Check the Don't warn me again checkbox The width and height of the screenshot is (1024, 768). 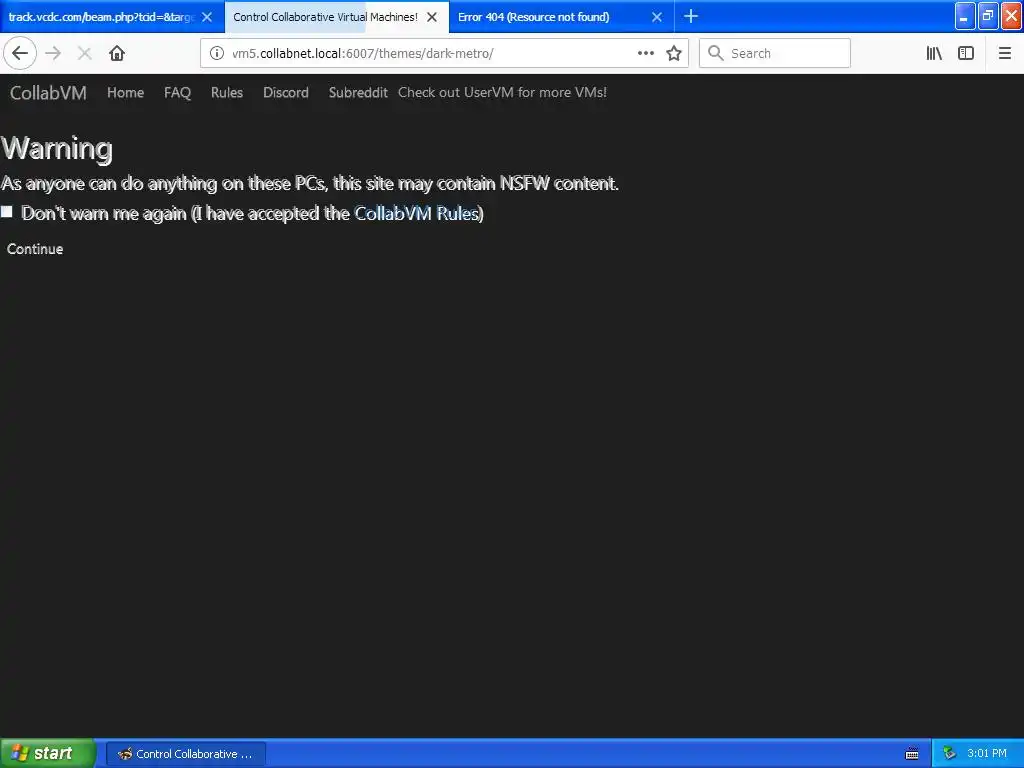(x=7, y=211)
